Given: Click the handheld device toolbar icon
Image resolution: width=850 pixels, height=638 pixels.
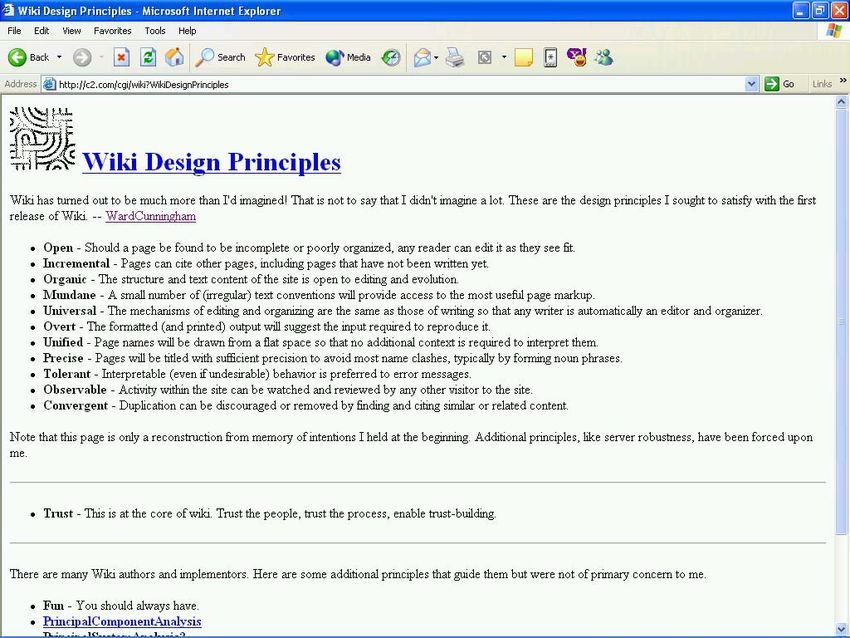Looking at the screenshot, I should (x=550, y=57).
